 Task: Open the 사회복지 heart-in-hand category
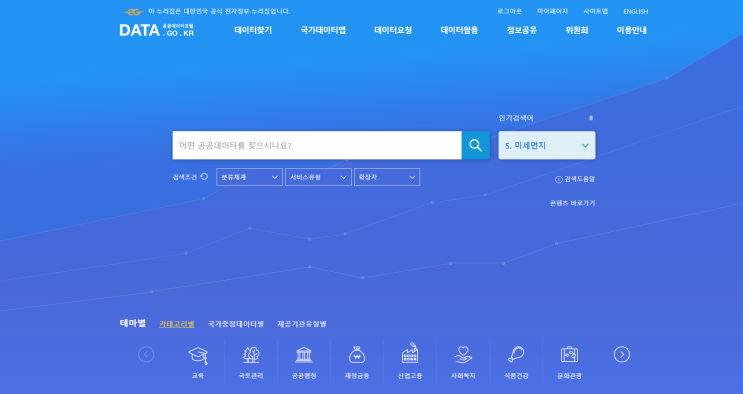463,362
